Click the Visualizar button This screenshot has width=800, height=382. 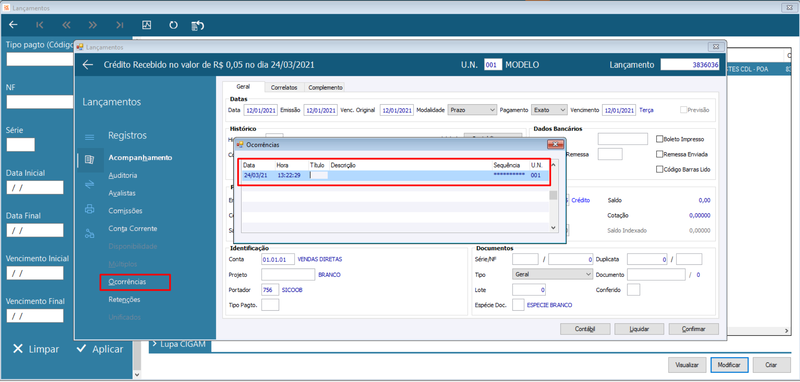687,365
